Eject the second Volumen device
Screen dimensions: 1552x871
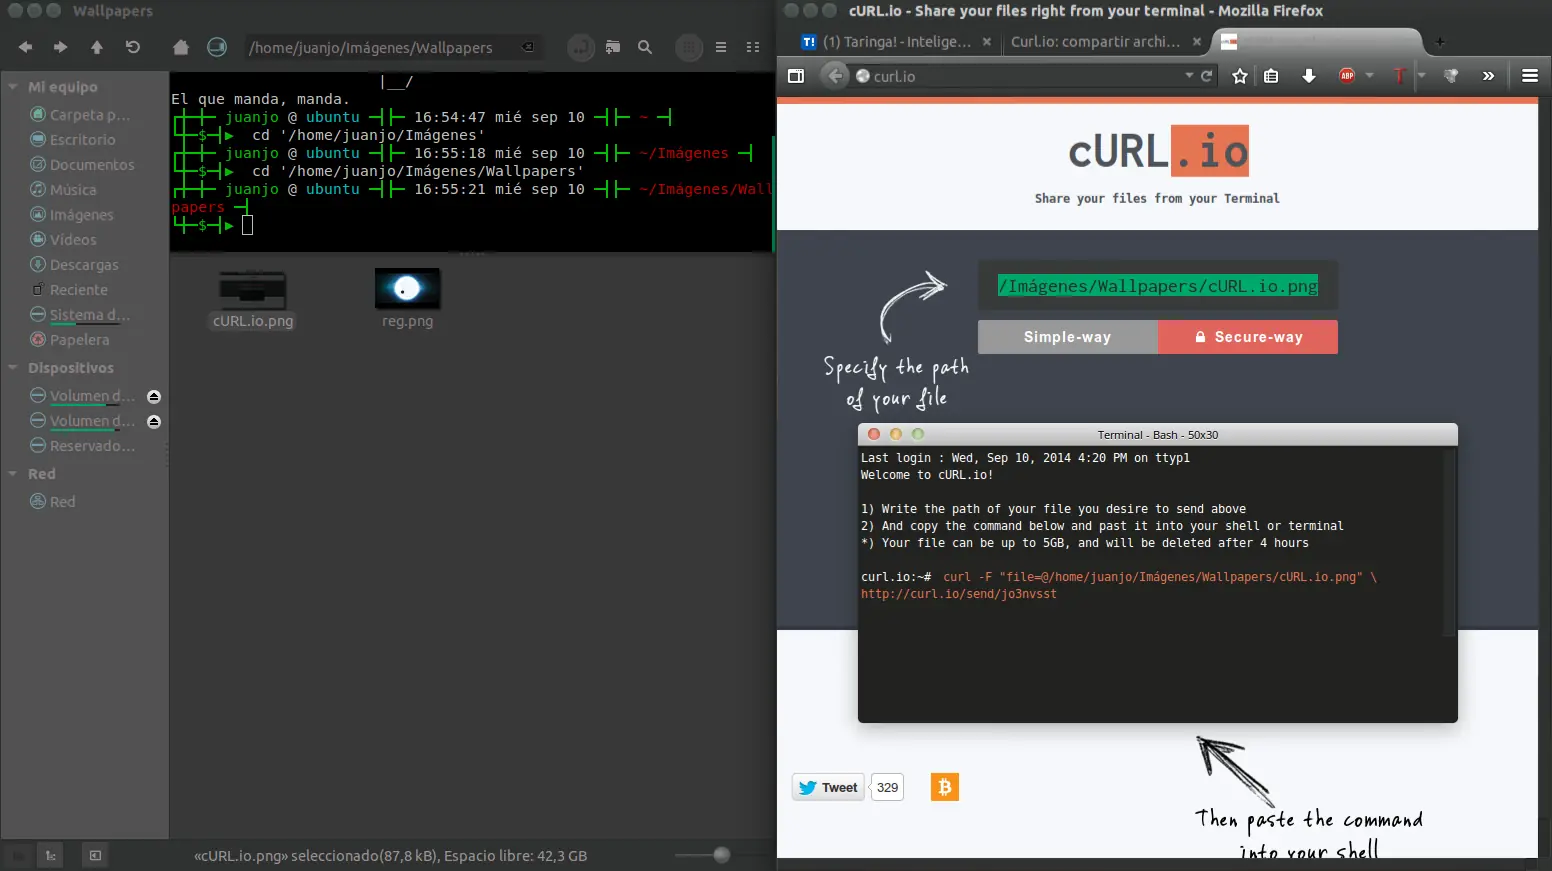(x=154, y=422)
